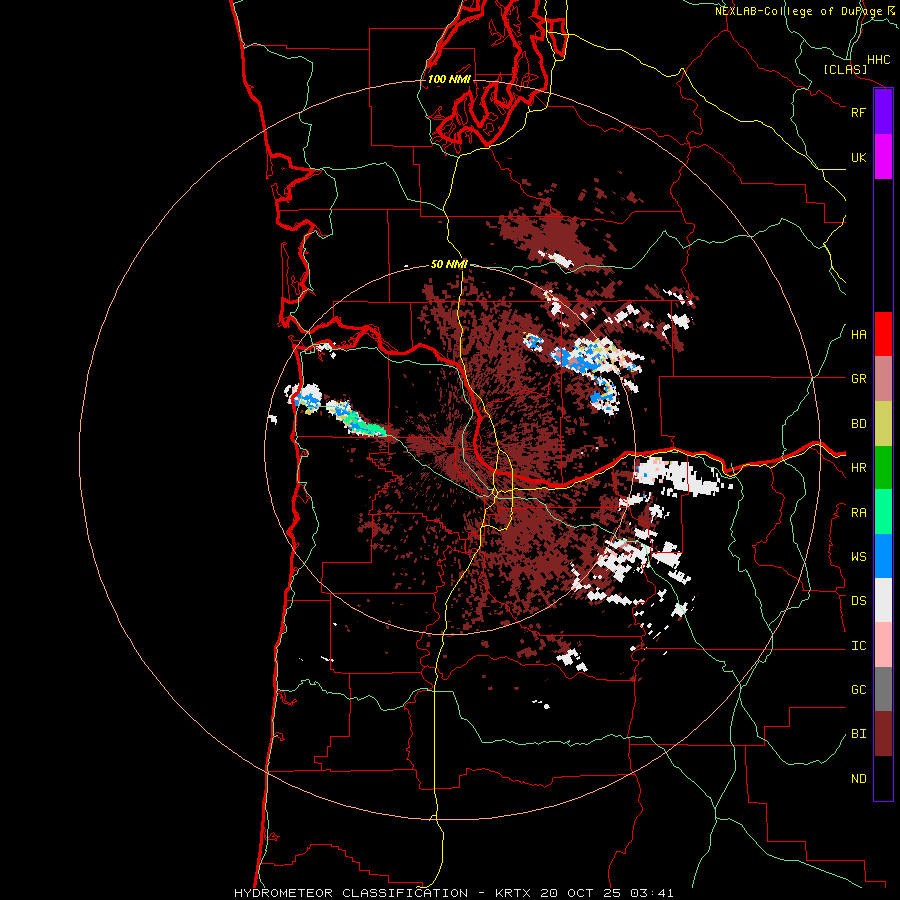
Task: Click the RA legend label
Action: click(858, 513)
